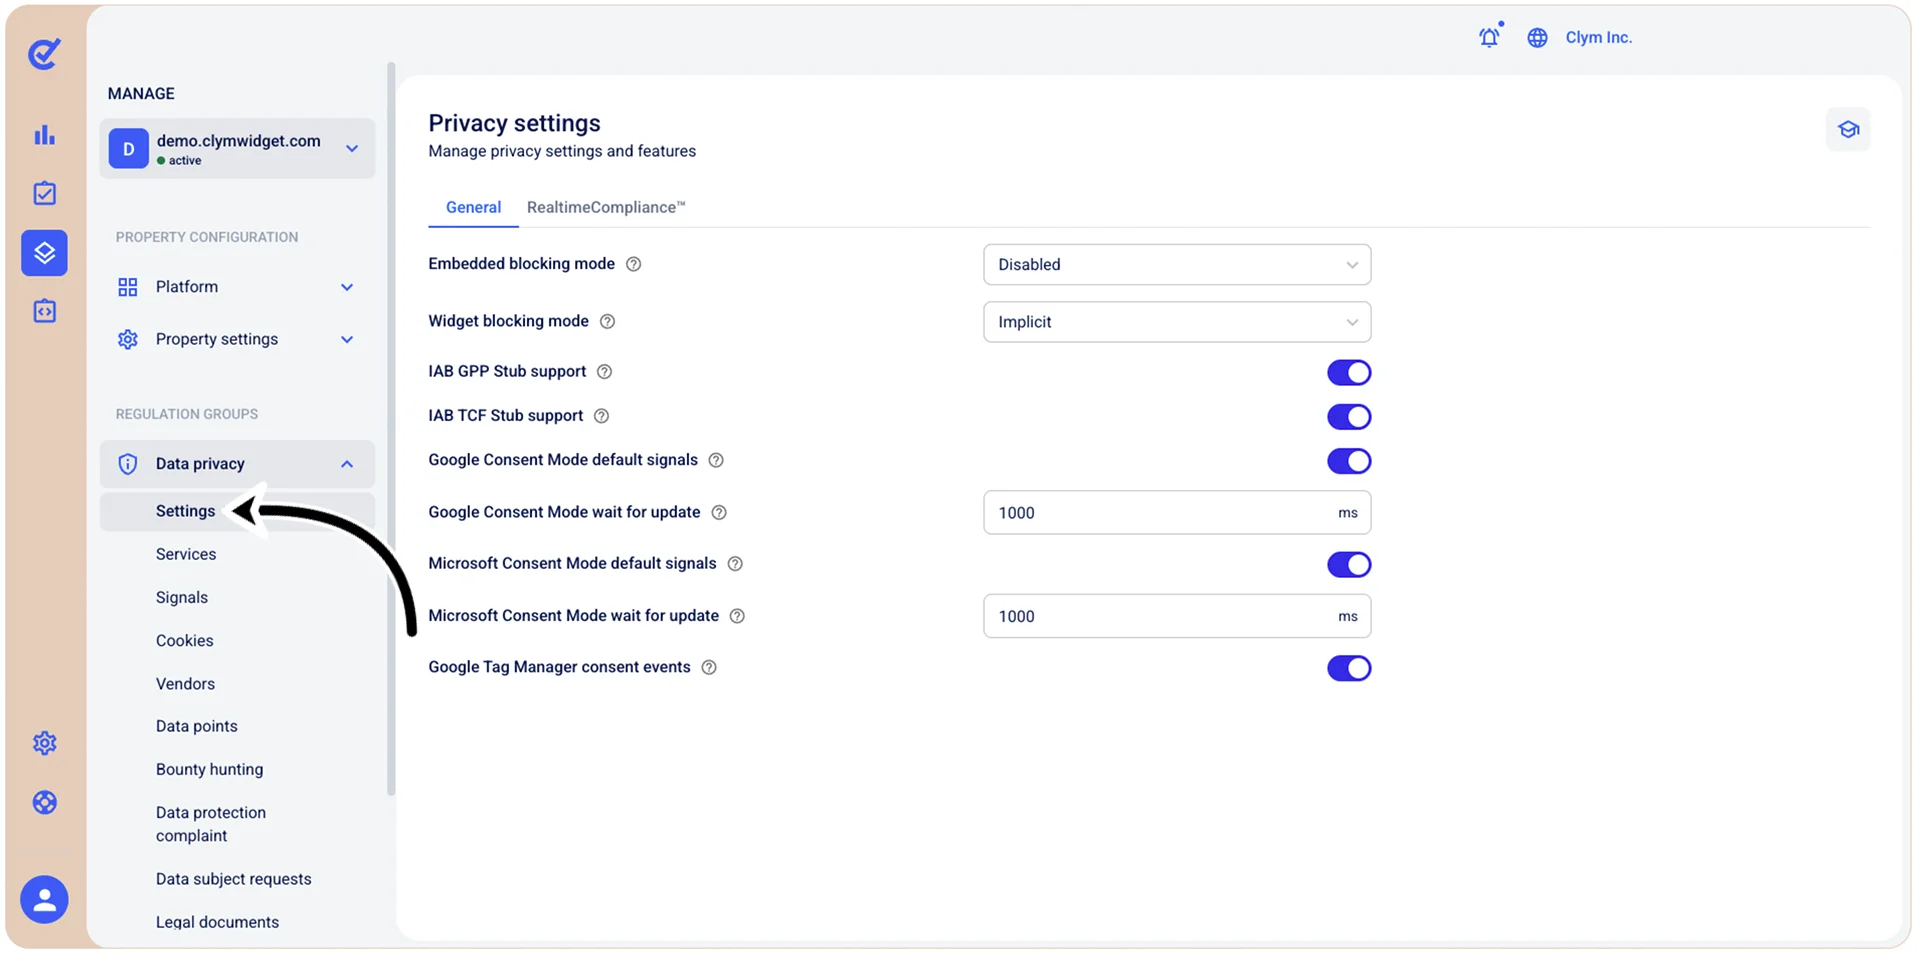This screenshot has height=955, width=1917.
Task: Click help icon next to Embedded blocking mode
Action: pyautogui.click(x=633, y=264)
